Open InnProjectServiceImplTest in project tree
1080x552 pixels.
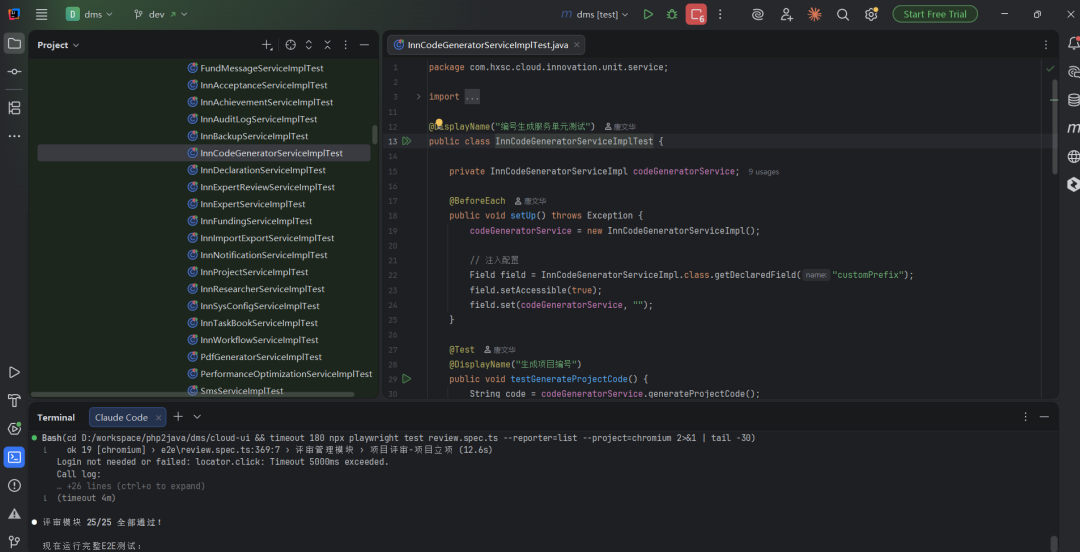coord(254,272)
